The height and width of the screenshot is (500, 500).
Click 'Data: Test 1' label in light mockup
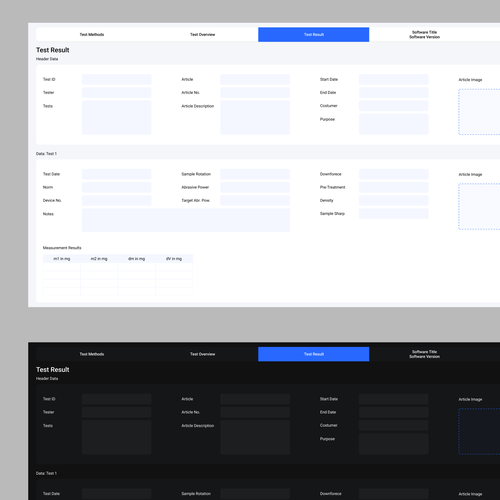click(x=46, y=154)
